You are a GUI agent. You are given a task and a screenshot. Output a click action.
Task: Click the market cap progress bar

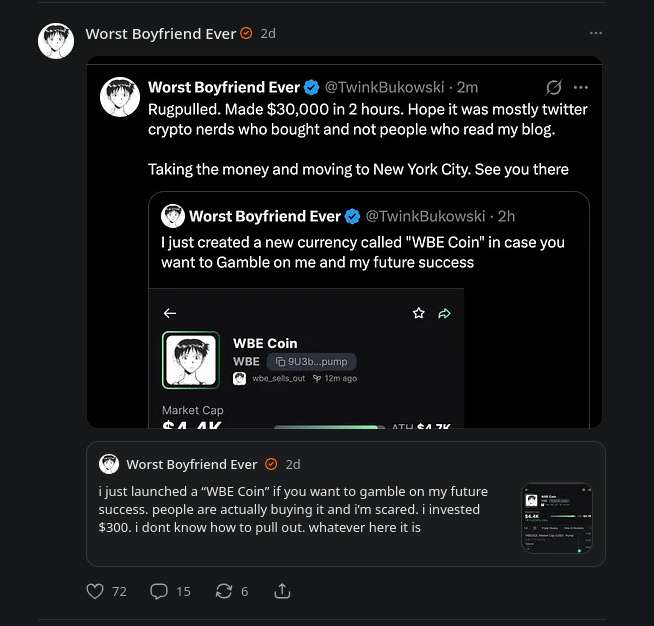328,427
